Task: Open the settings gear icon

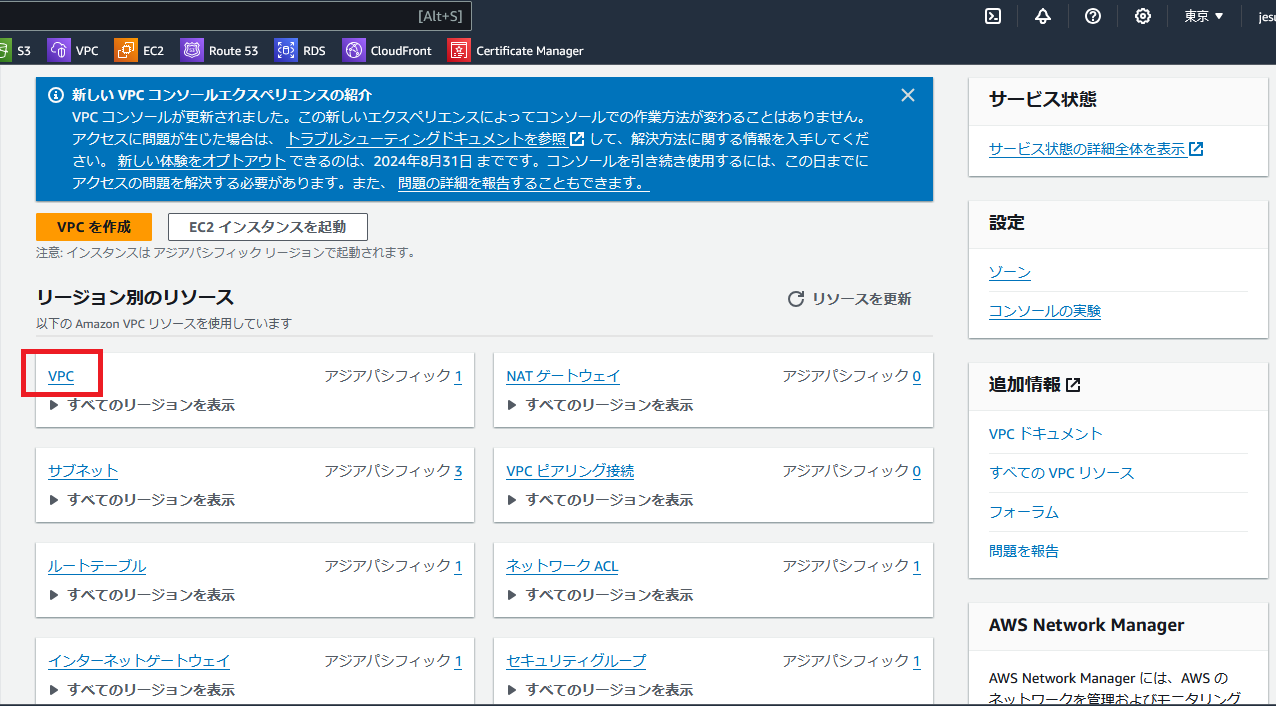Action: (1143, 16)
